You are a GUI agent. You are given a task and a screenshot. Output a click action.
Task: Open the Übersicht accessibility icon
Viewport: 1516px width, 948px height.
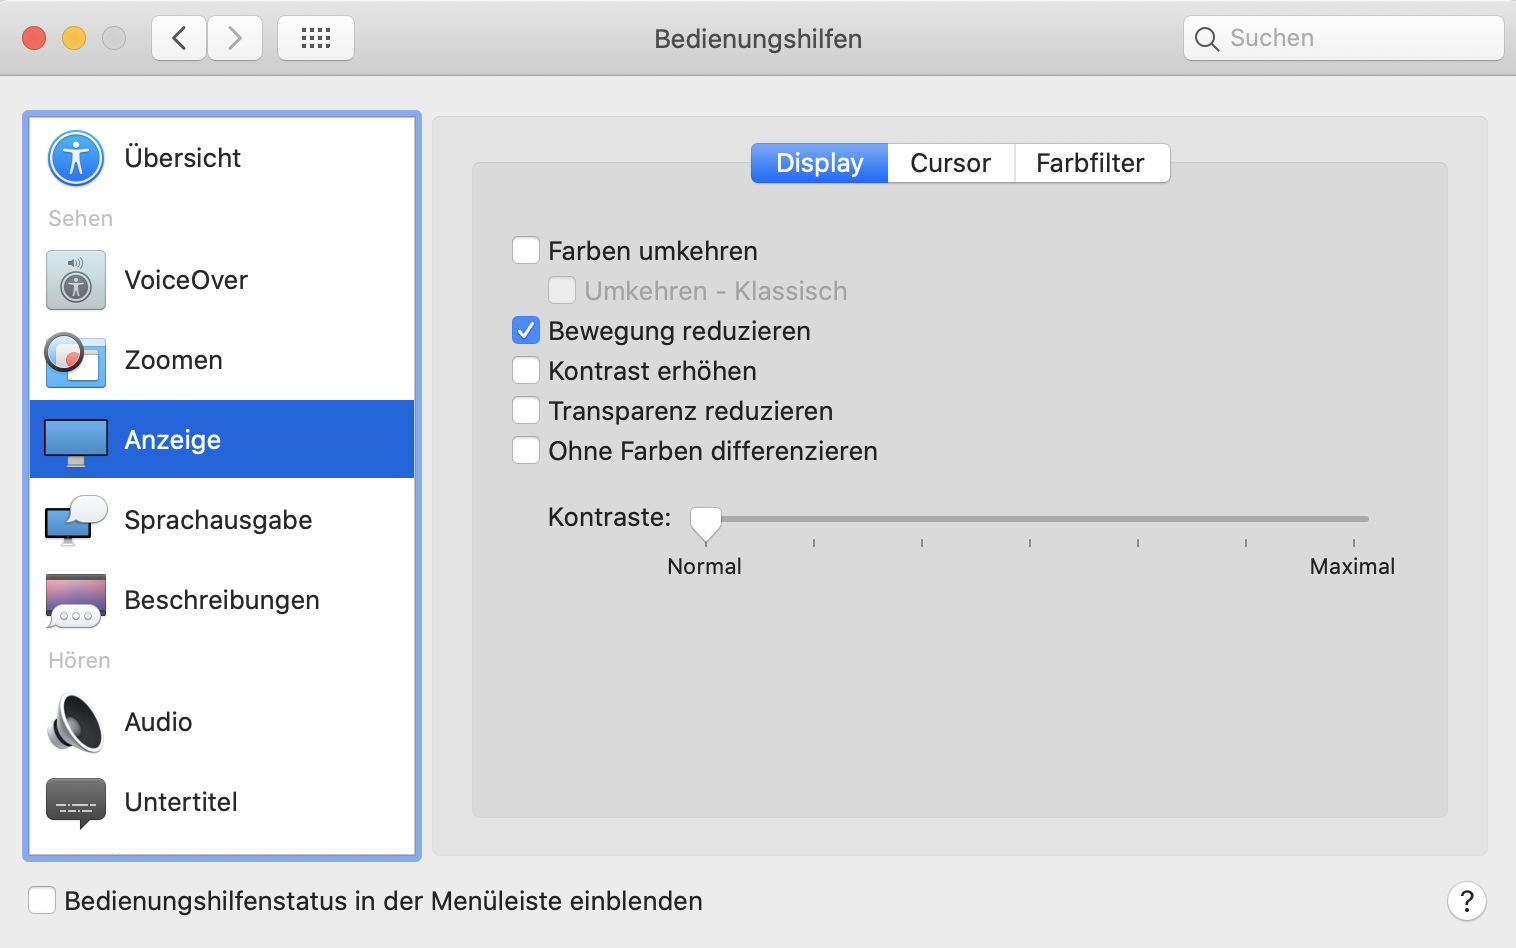76,158
